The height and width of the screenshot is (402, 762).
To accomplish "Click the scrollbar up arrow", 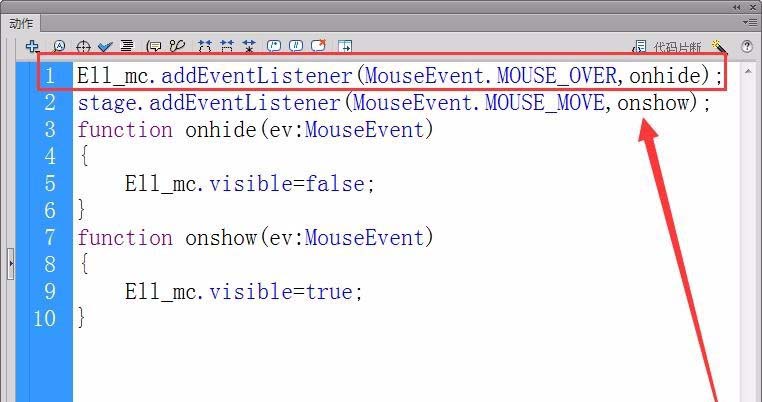I will pos(747,71).
